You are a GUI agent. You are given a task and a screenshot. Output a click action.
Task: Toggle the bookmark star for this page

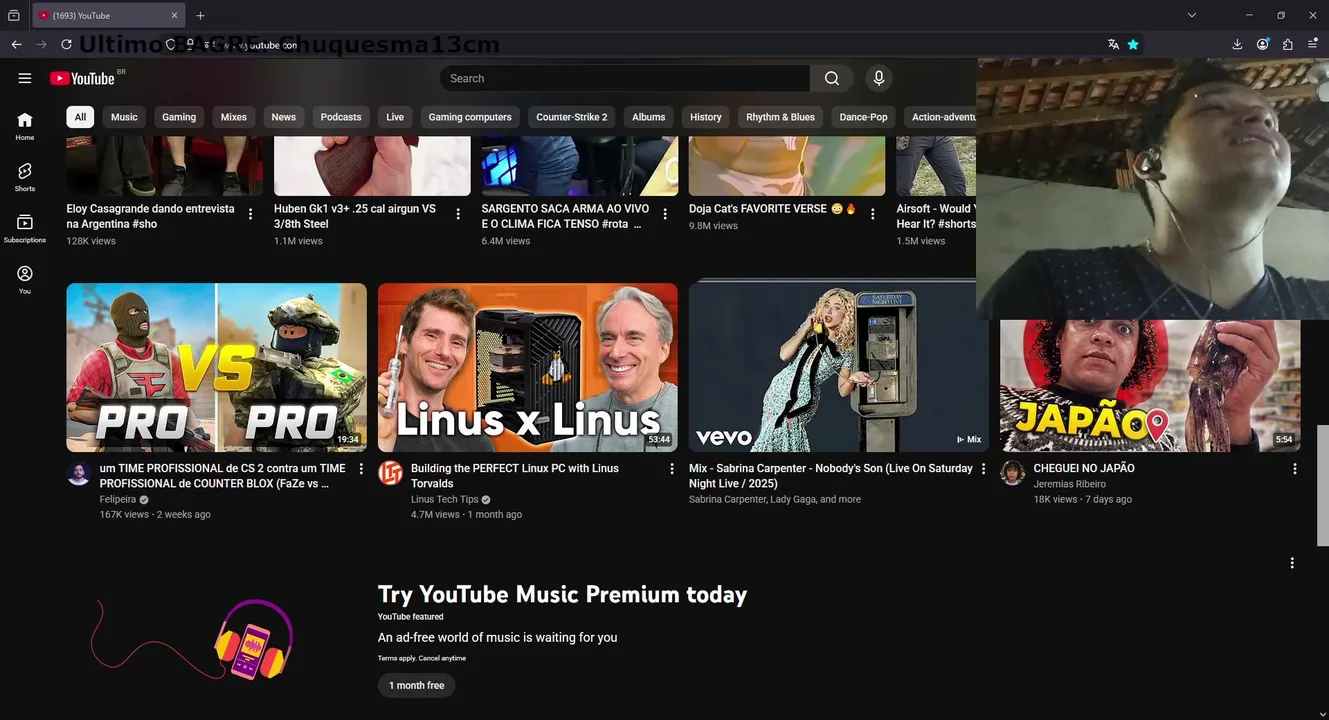point(1133,44)
